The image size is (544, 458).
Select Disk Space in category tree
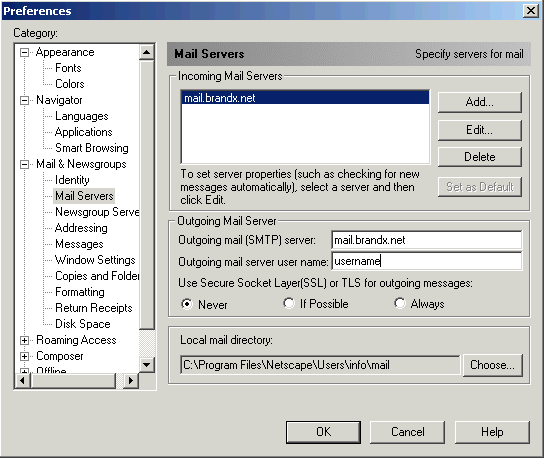pos(83,324)
